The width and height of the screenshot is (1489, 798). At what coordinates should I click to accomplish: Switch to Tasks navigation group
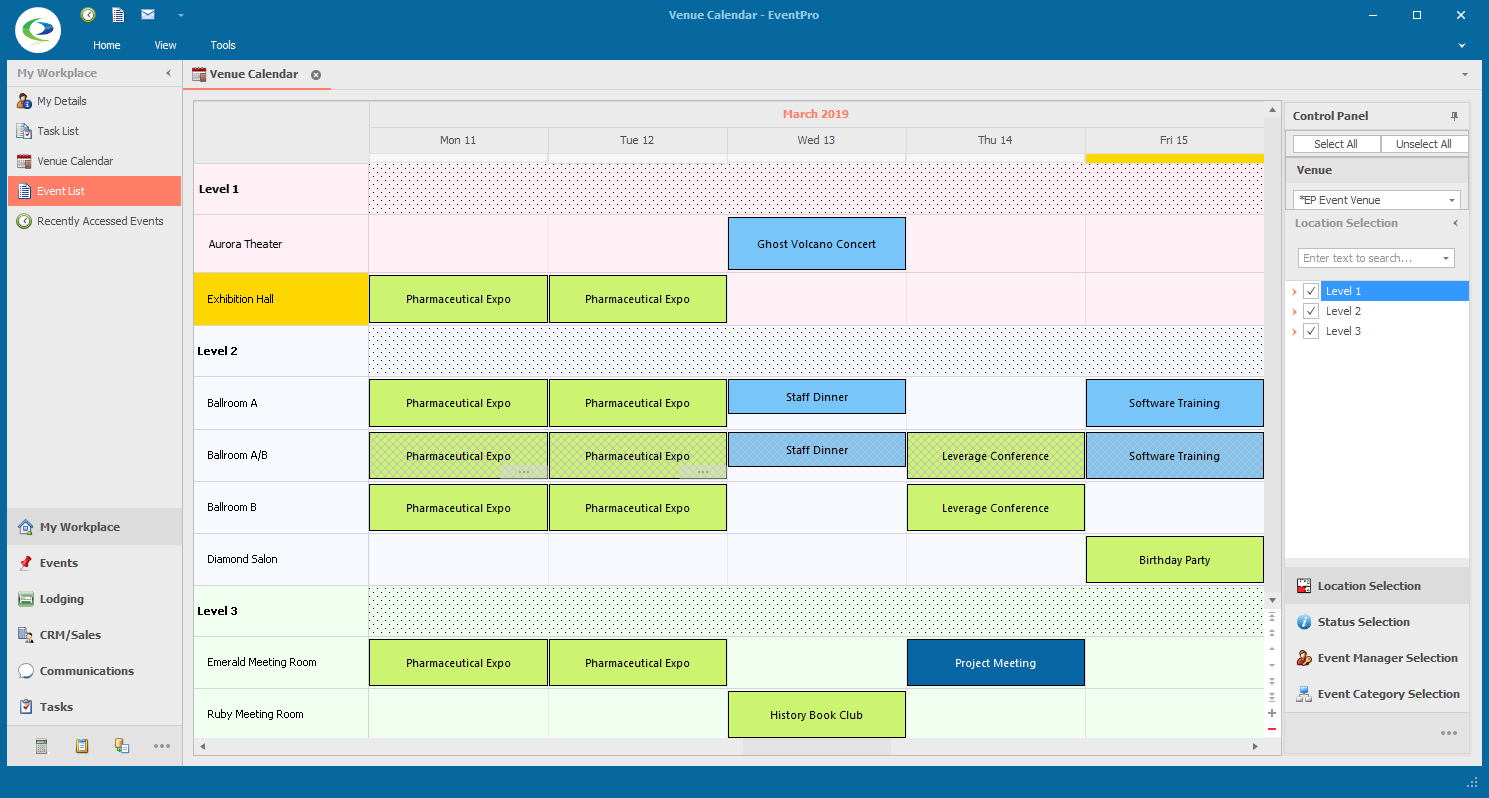click(95, 707)
